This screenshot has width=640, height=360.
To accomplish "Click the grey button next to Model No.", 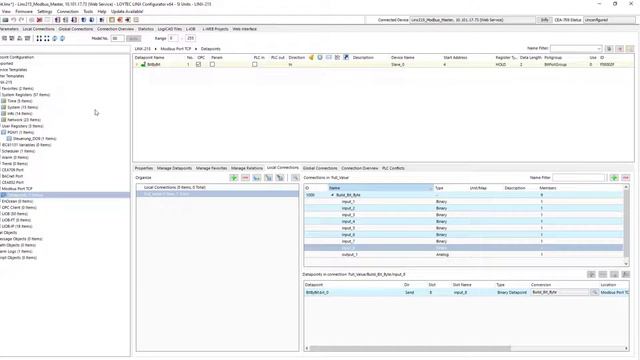I will pos(133,38).
